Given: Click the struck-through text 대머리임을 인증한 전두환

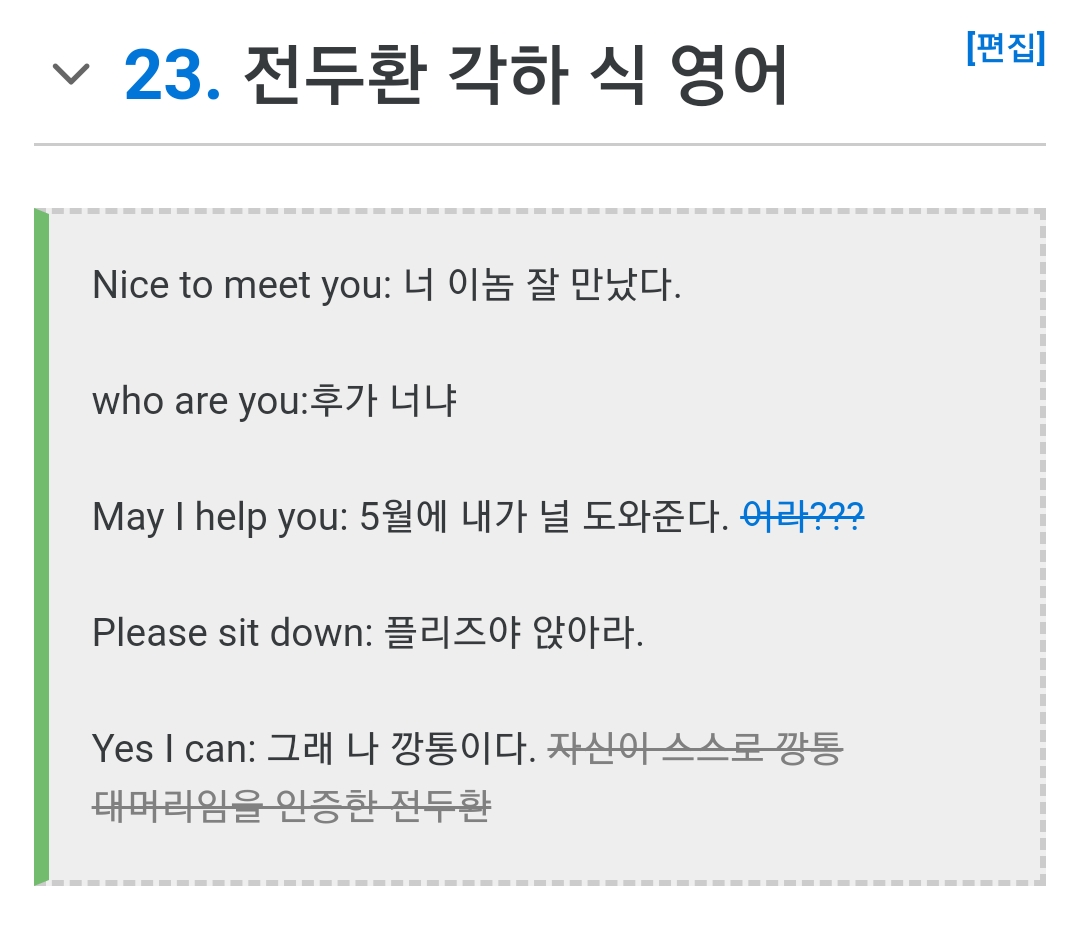Looking at the screenshot, I should tap(291, 805).
